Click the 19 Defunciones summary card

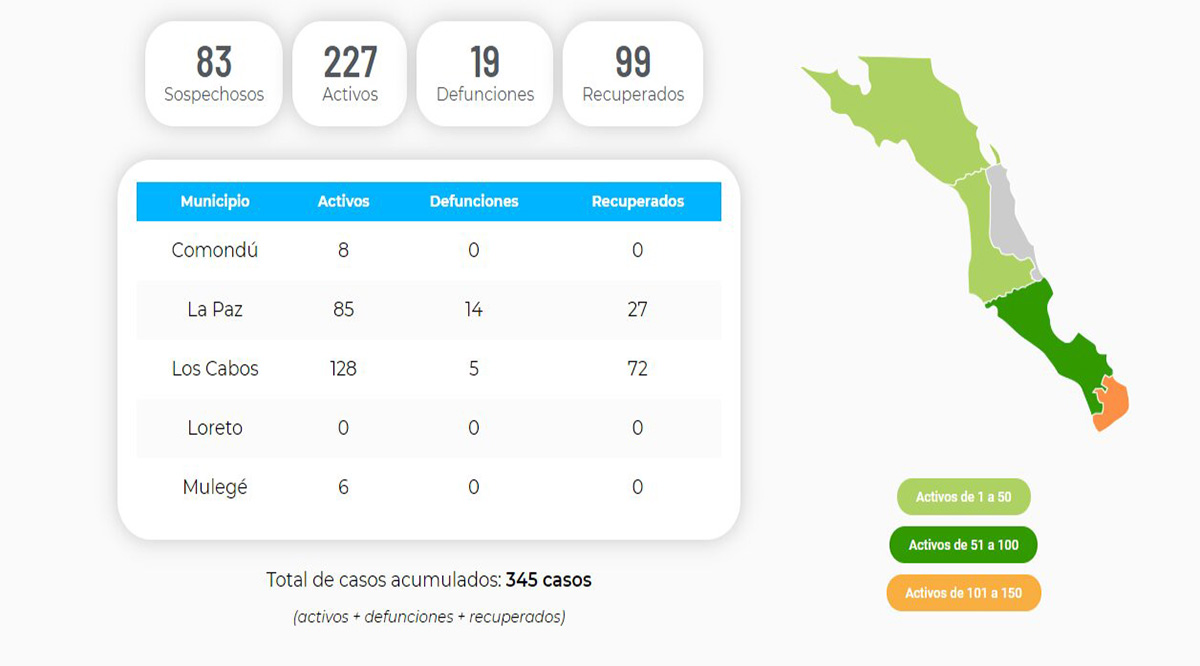[485, 74]
